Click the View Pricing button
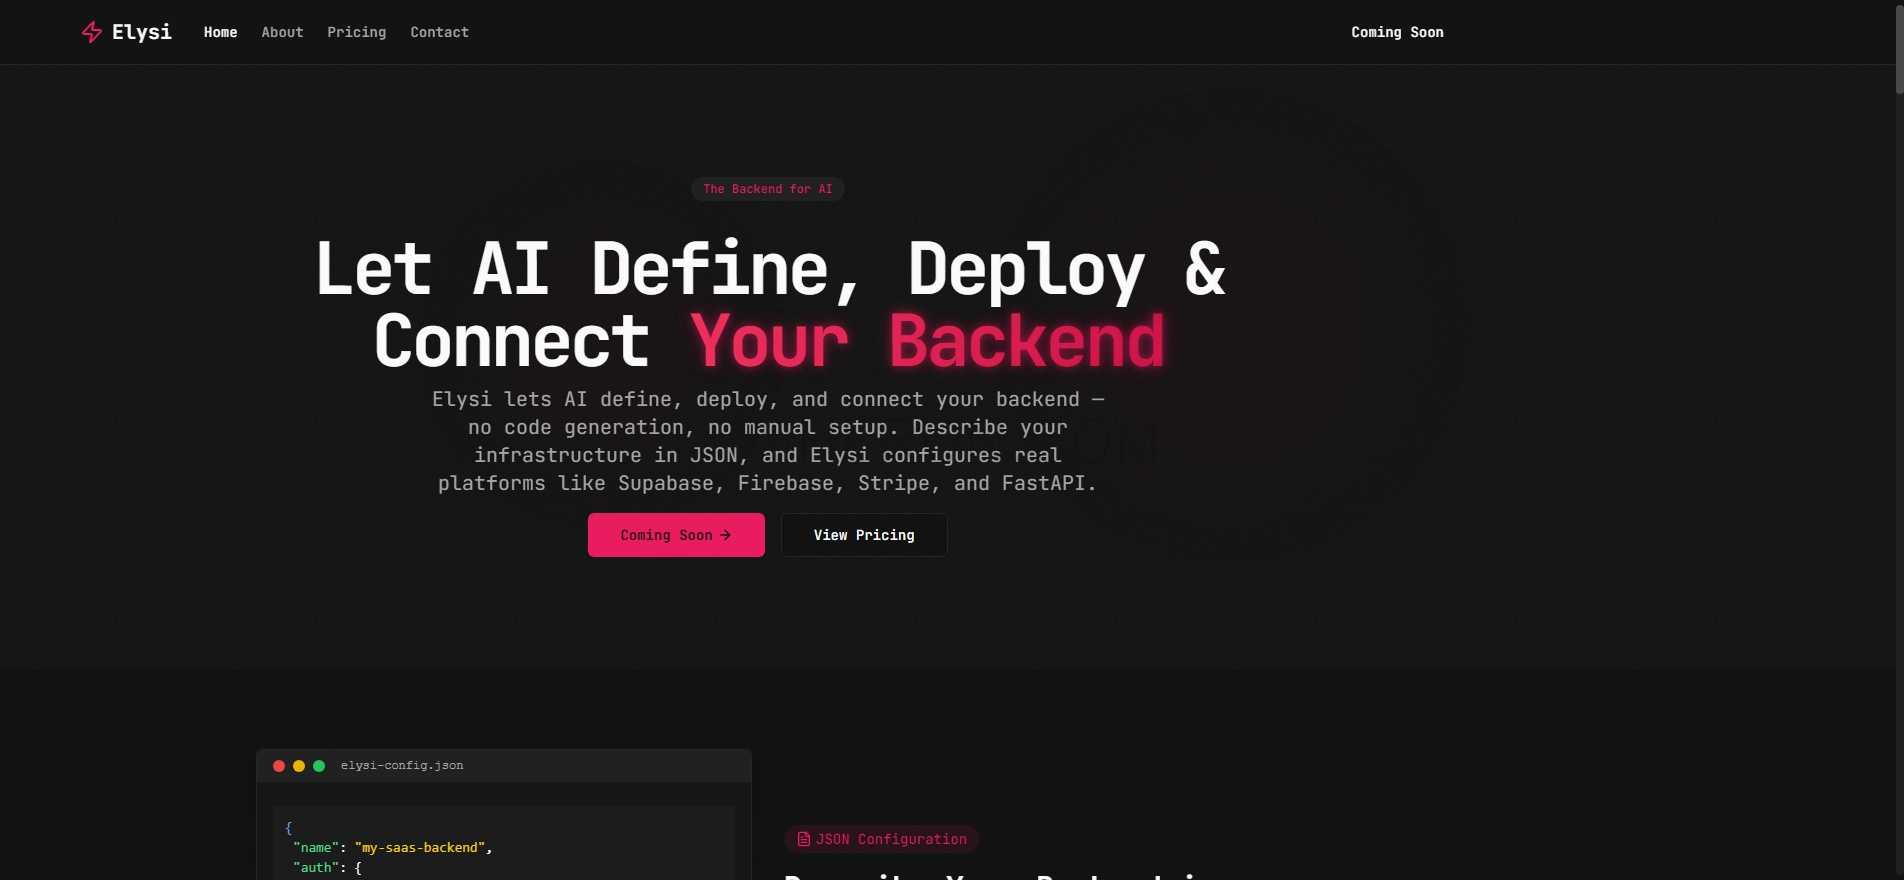 pyautogui.click(x=864, y=535)
